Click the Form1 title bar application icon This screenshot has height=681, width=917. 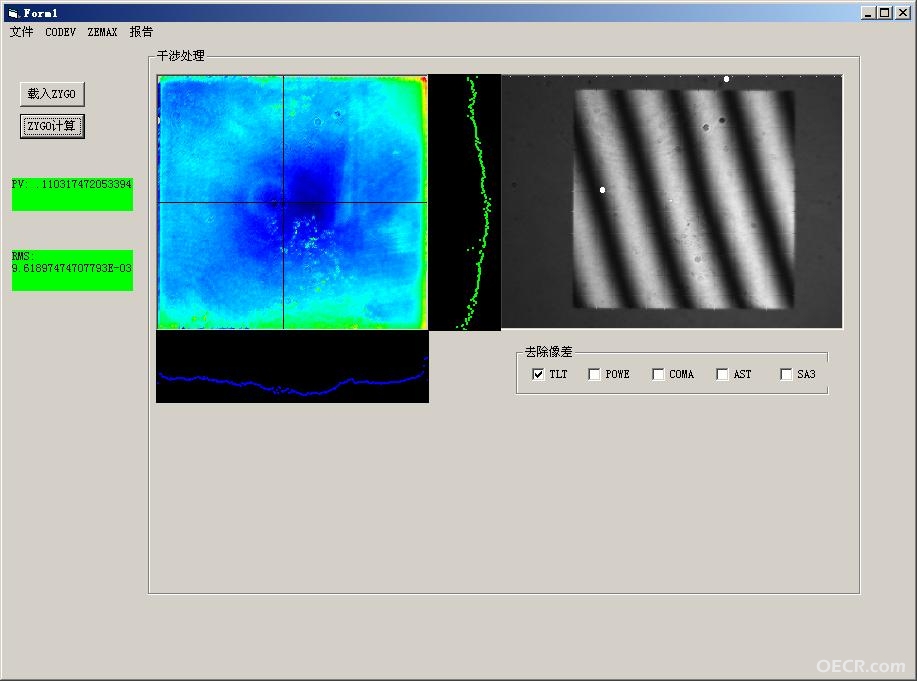pyautogui.click(x=13, y=12)
